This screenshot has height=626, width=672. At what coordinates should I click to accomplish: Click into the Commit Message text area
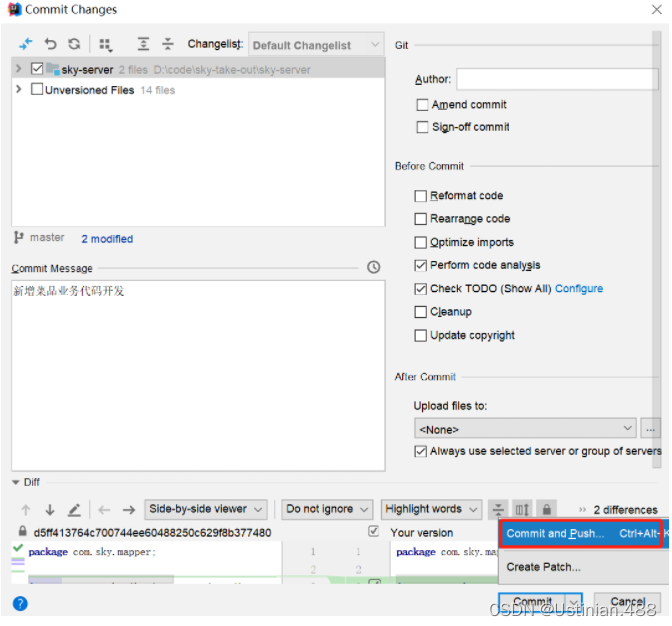coord(198,376)
